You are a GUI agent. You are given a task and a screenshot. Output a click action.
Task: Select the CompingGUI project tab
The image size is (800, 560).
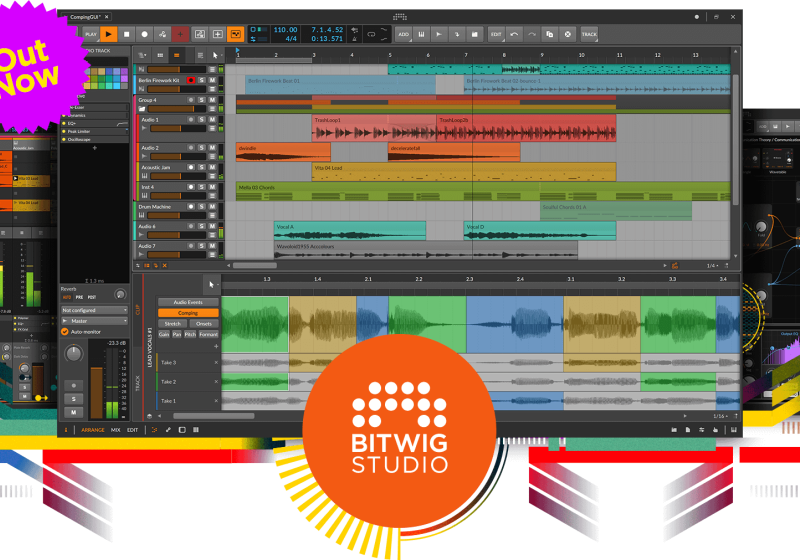click(85, 17)
